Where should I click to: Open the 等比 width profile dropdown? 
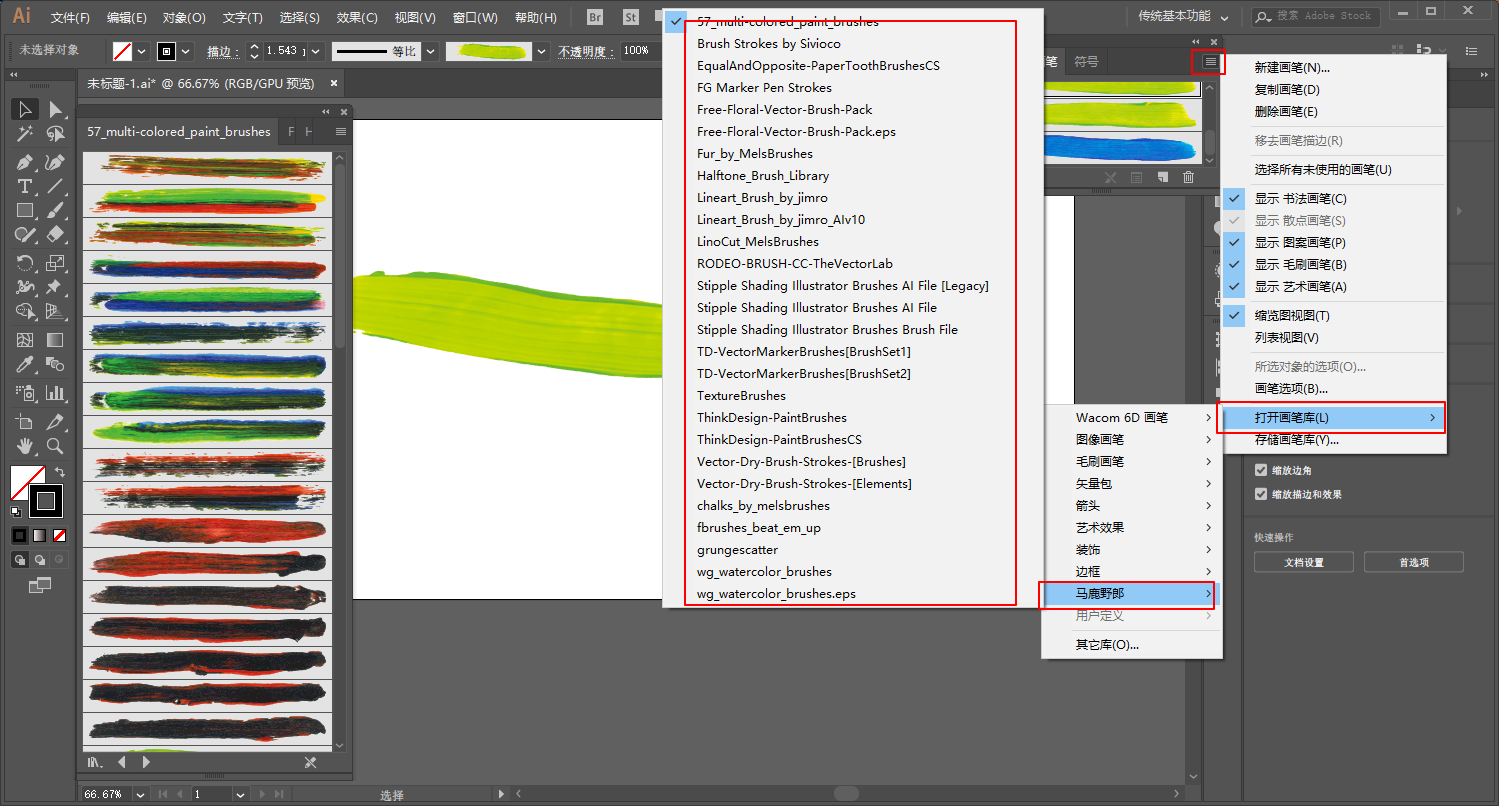pos(430,50)
